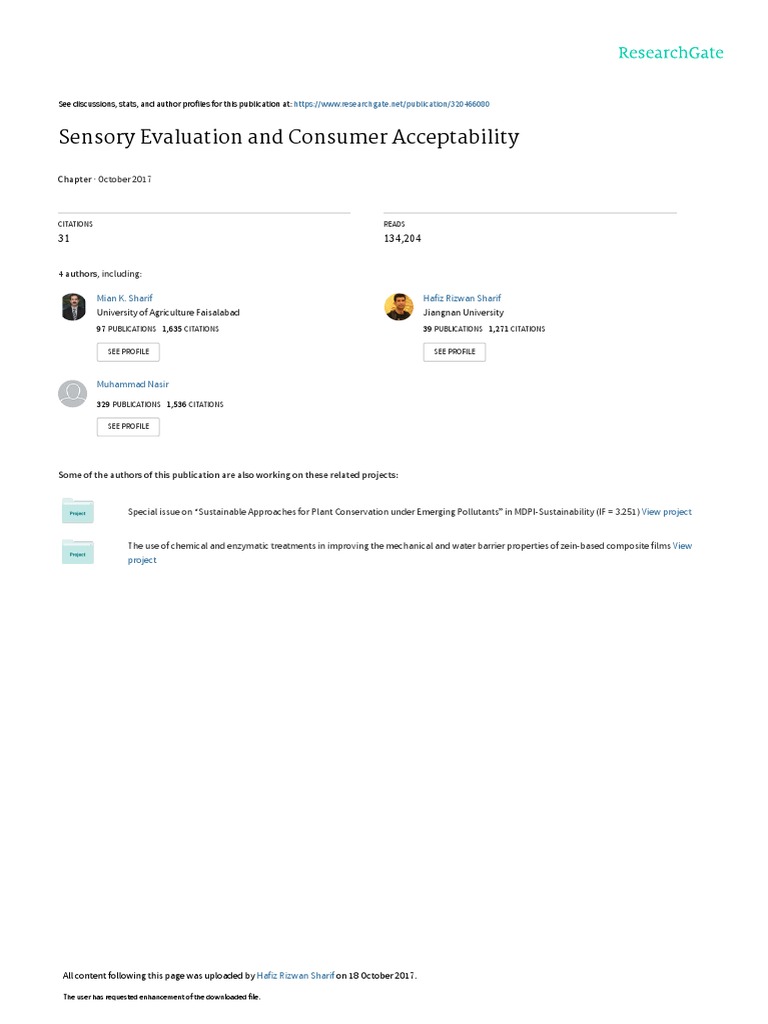Click the ResearchGate logo
768x1024 pixels.
670,53
